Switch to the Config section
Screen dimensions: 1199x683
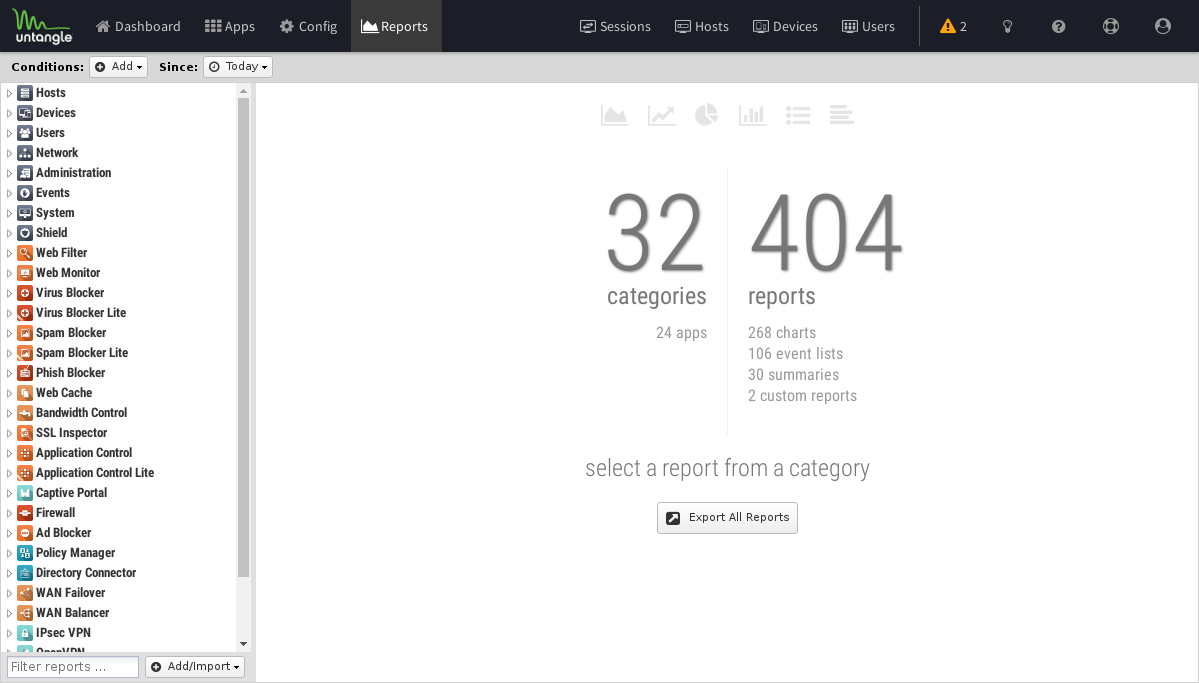(x=308, y=26)
